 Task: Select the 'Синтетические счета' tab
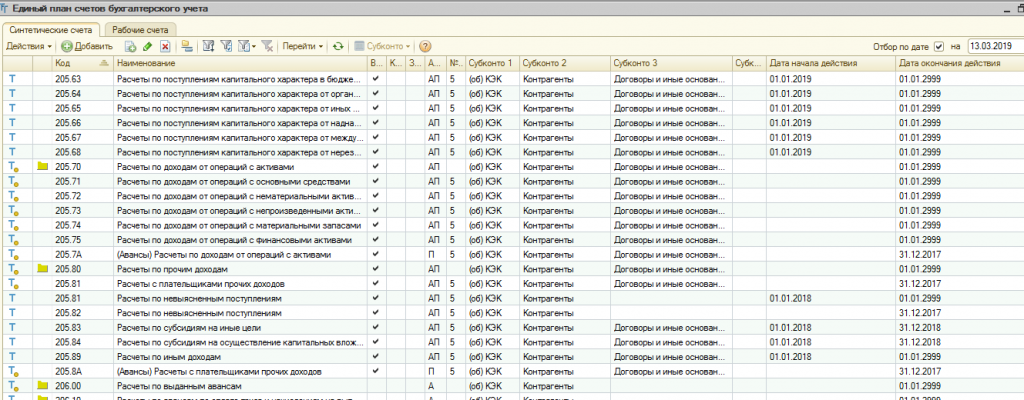[50, 30]
